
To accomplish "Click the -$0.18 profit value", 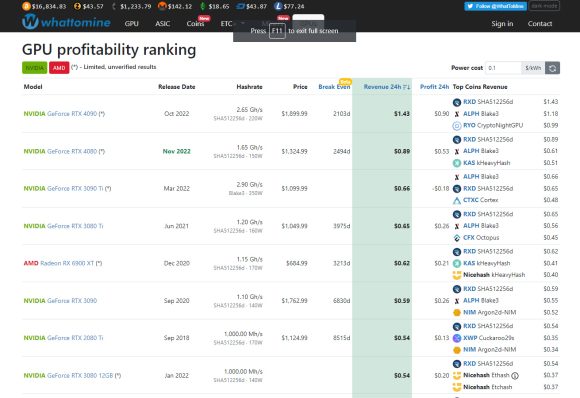I will [x=440, y=189].
